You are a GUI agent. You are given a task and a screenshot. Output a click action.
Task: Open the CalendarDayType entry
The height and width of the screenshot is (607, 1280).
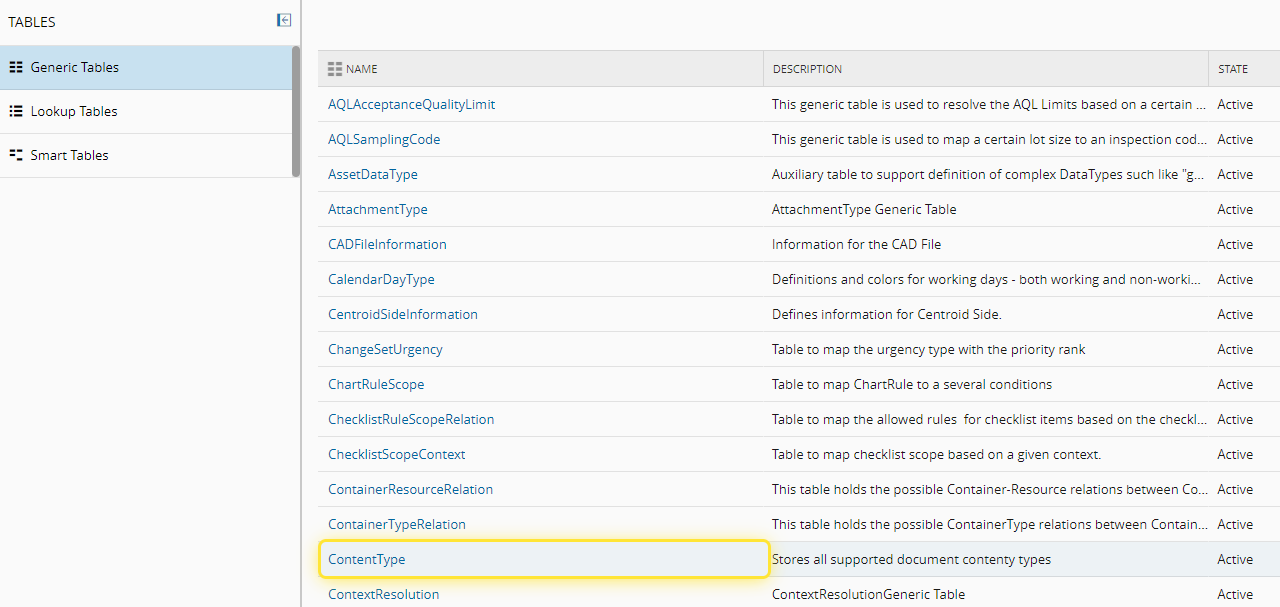(381, 279)
